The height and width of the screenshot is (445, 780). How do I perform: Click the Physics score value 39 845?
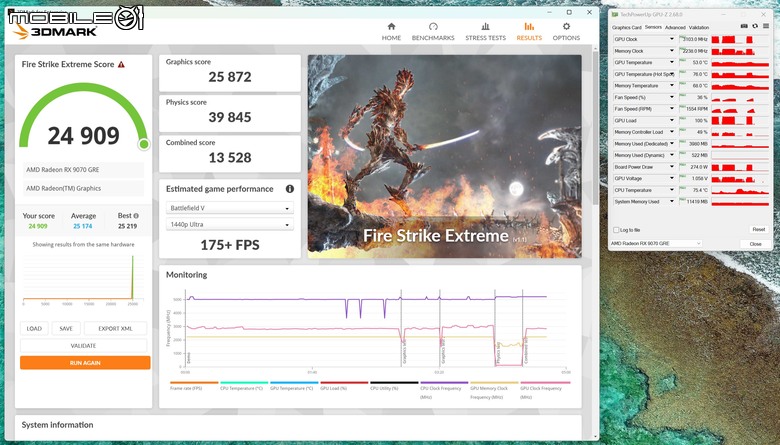click(x=230, y=117)
